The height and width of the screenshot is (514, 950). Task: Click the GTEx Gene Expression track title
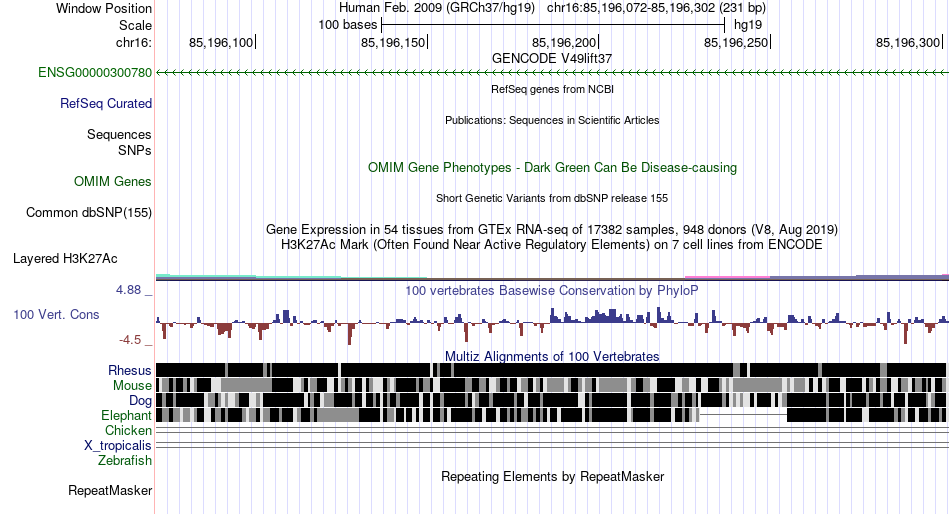coord(552,230)
